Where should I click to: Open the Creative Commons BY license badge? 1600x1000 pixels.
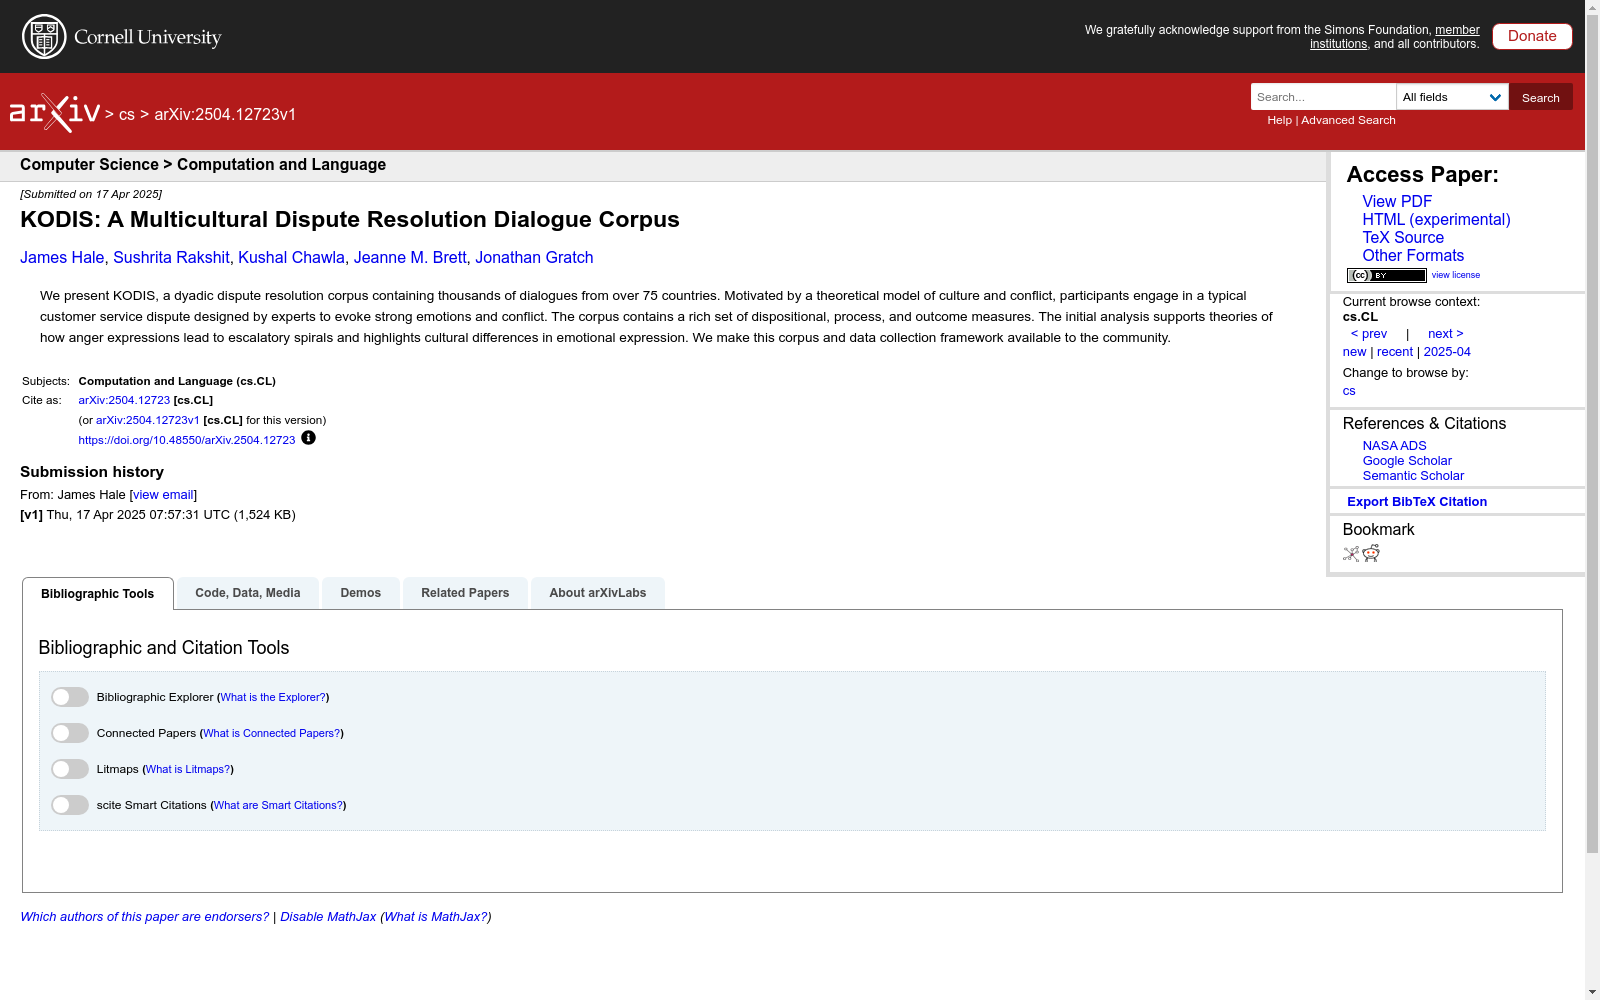pos(1386,275)
